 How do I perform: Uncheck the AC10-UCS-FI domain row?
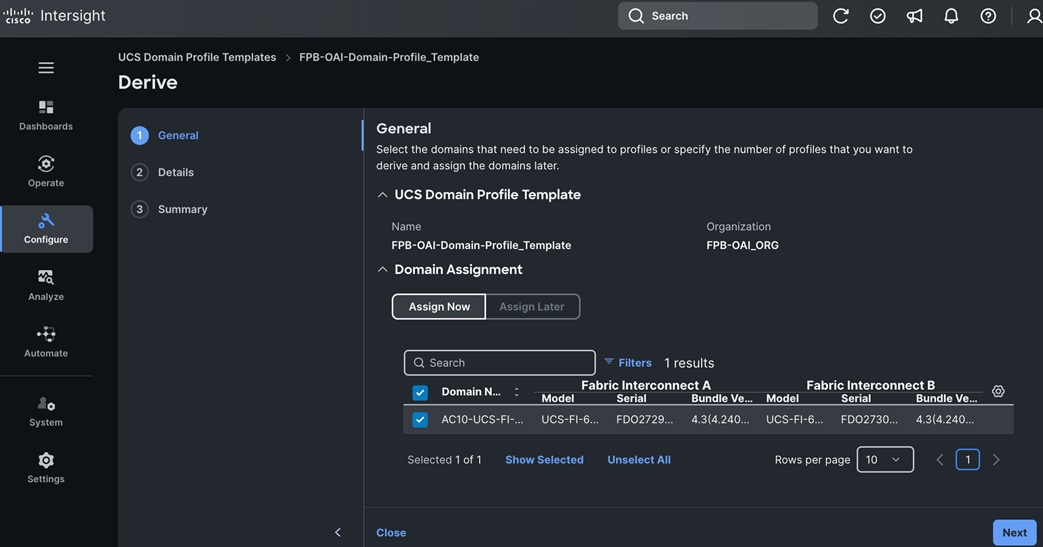420,420
